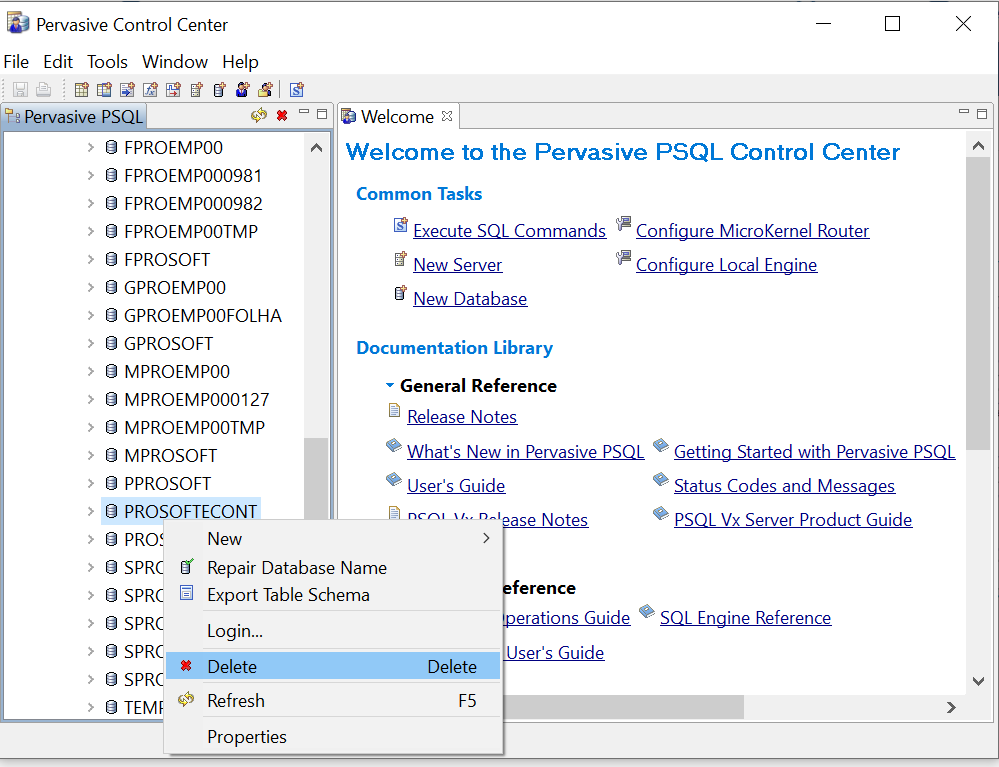The height and width of the screenshot is (767, 999).
Task: Open Getting Started with Pervasive PSQL
Action: [814, 452]
